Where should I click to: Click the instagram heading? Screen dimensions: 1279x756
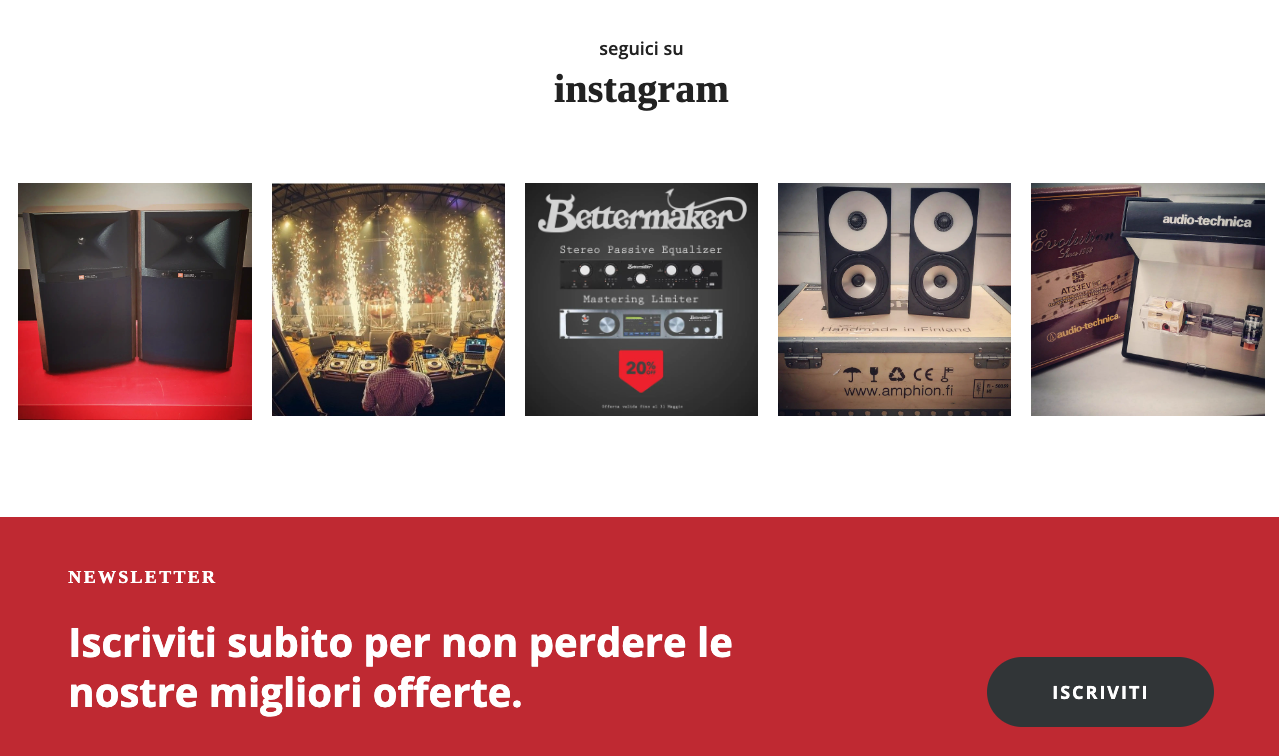pos(641,89)
